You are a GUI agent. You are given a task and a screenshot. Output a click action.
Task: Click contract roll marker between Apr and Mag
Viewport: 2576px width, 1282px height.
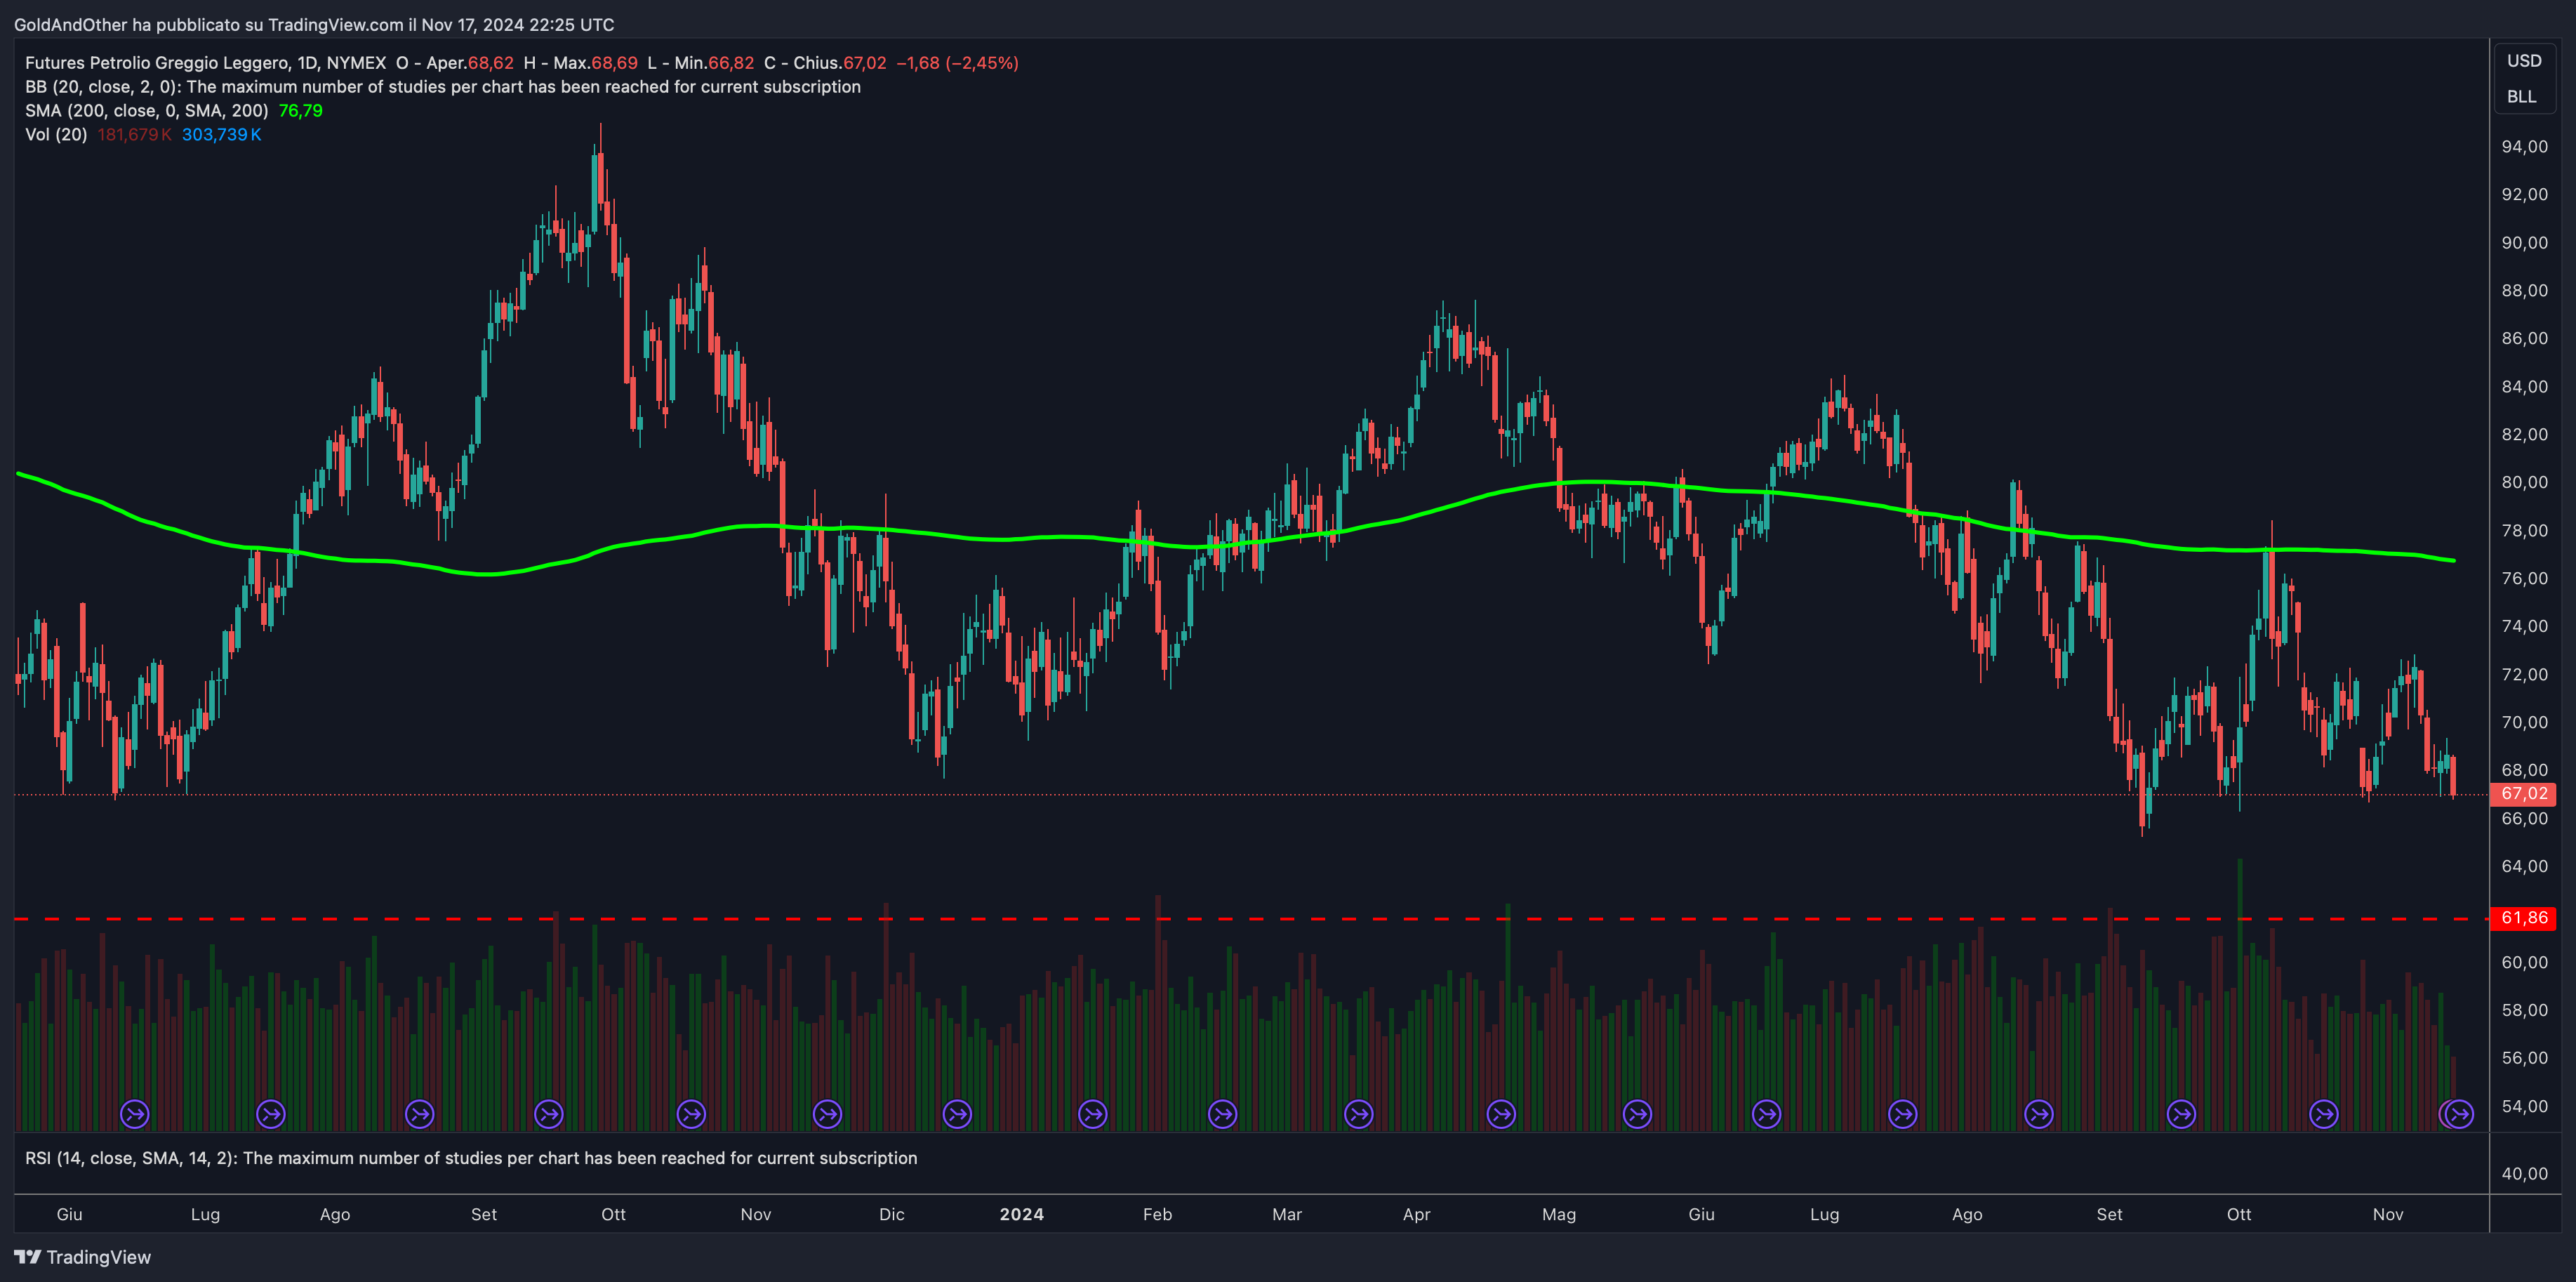[1501, 1113]
